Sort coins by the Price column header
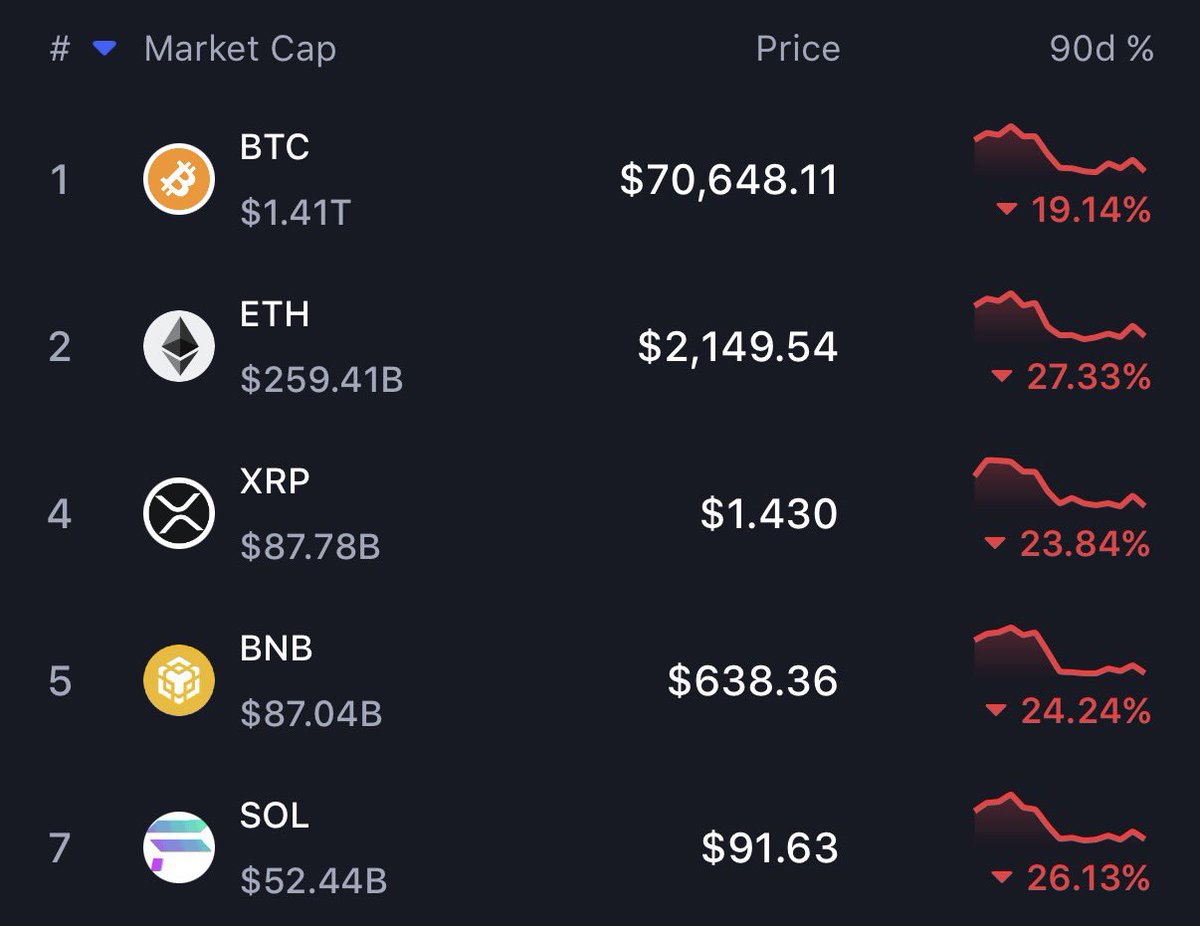 point(797,49)
